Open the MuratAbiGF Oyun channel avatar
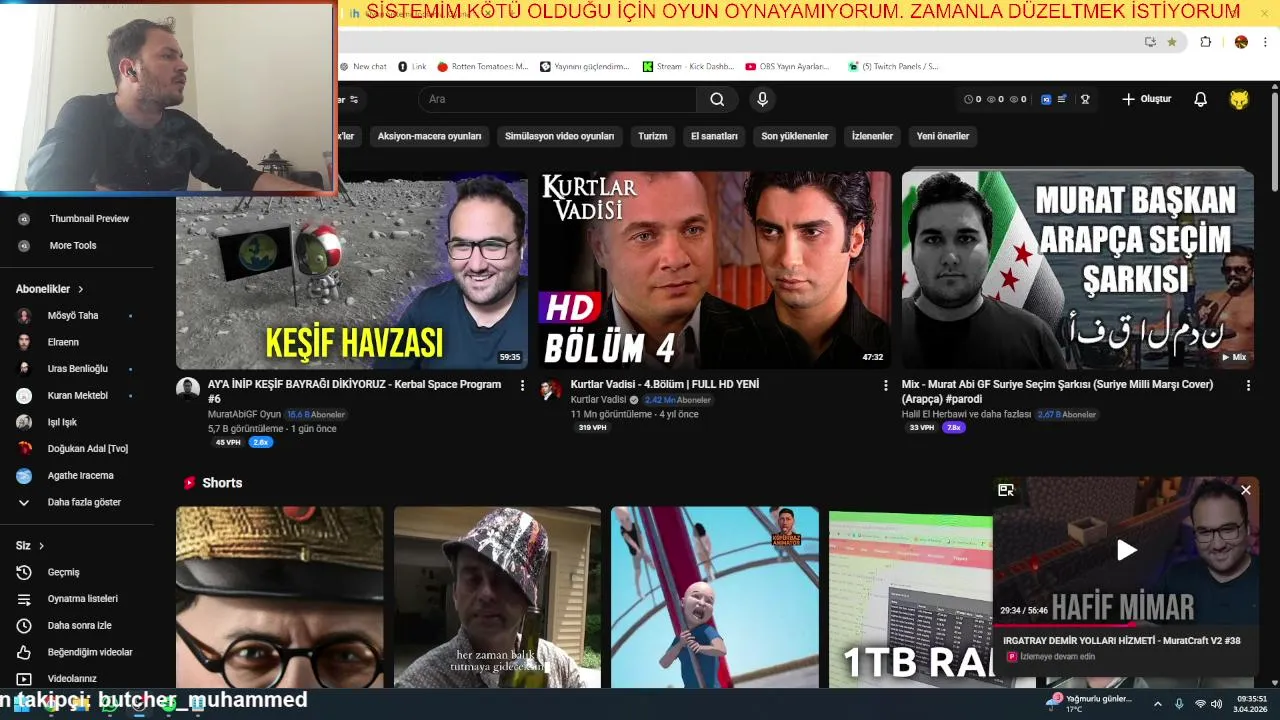1280x720 pixels. tap(188, 389)
